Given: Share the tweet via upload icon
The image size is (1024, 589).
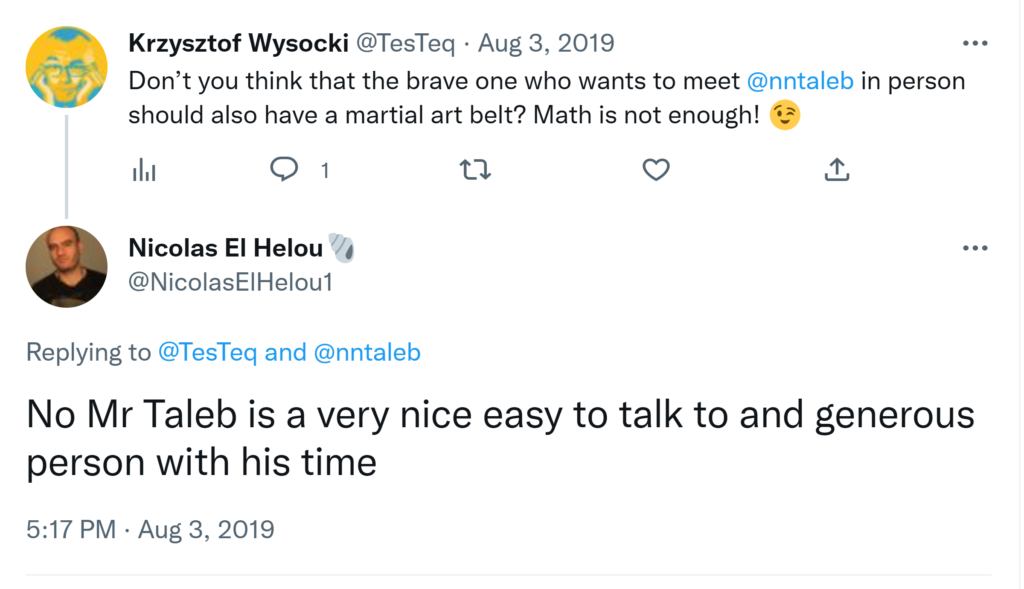Looking at the screenshot, I should (836, 171).
